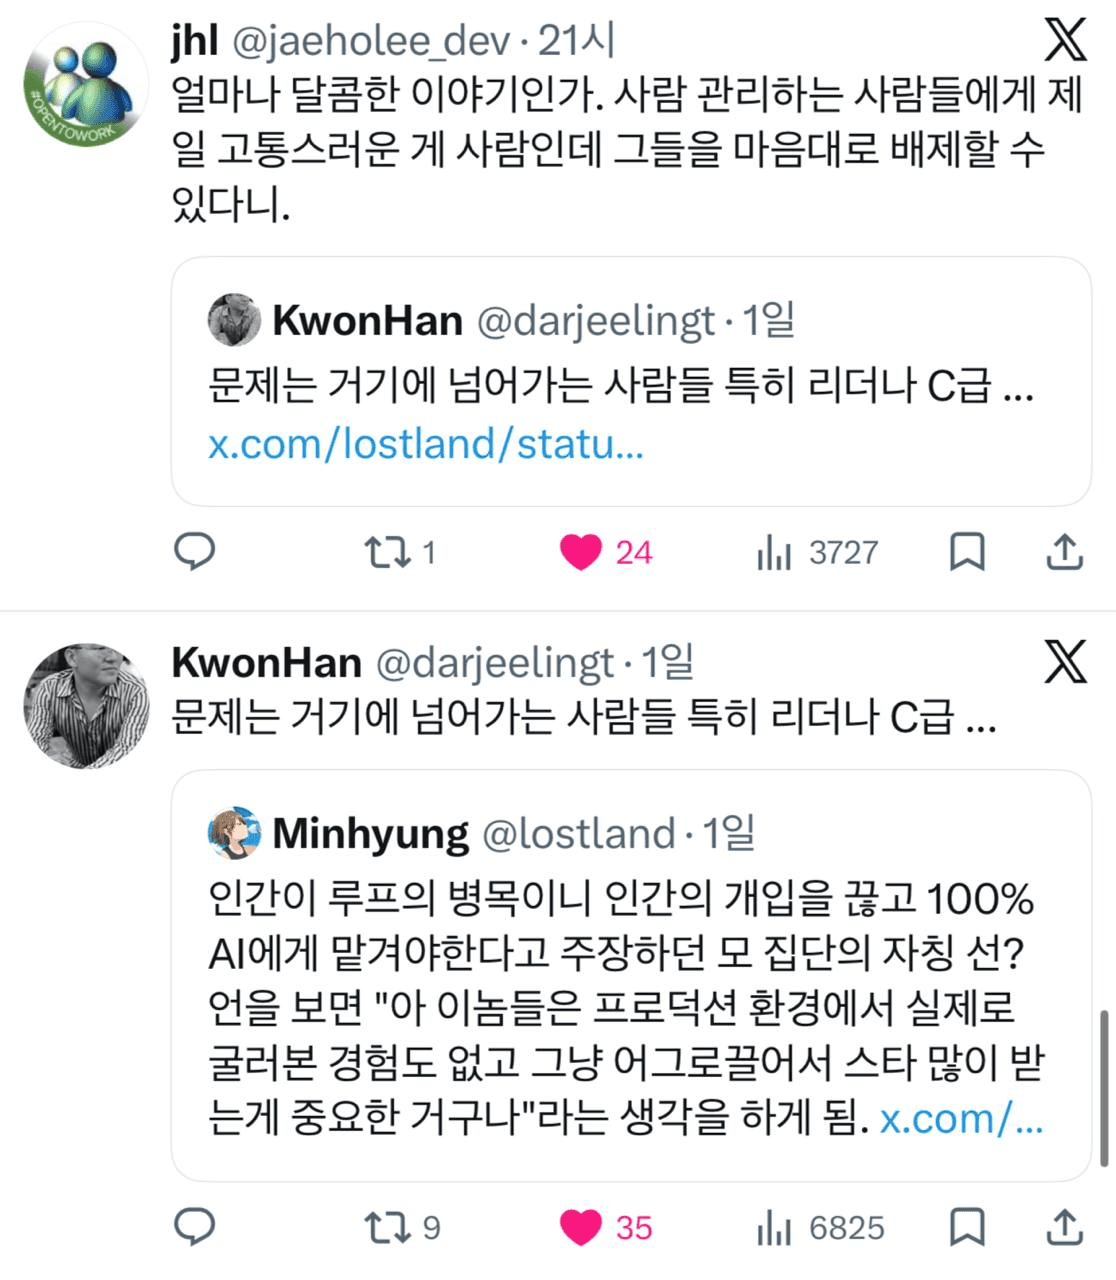The image size is (1116, 1280).
Task: Open x.com/lostland/statu... link
Action: [426, 443]
